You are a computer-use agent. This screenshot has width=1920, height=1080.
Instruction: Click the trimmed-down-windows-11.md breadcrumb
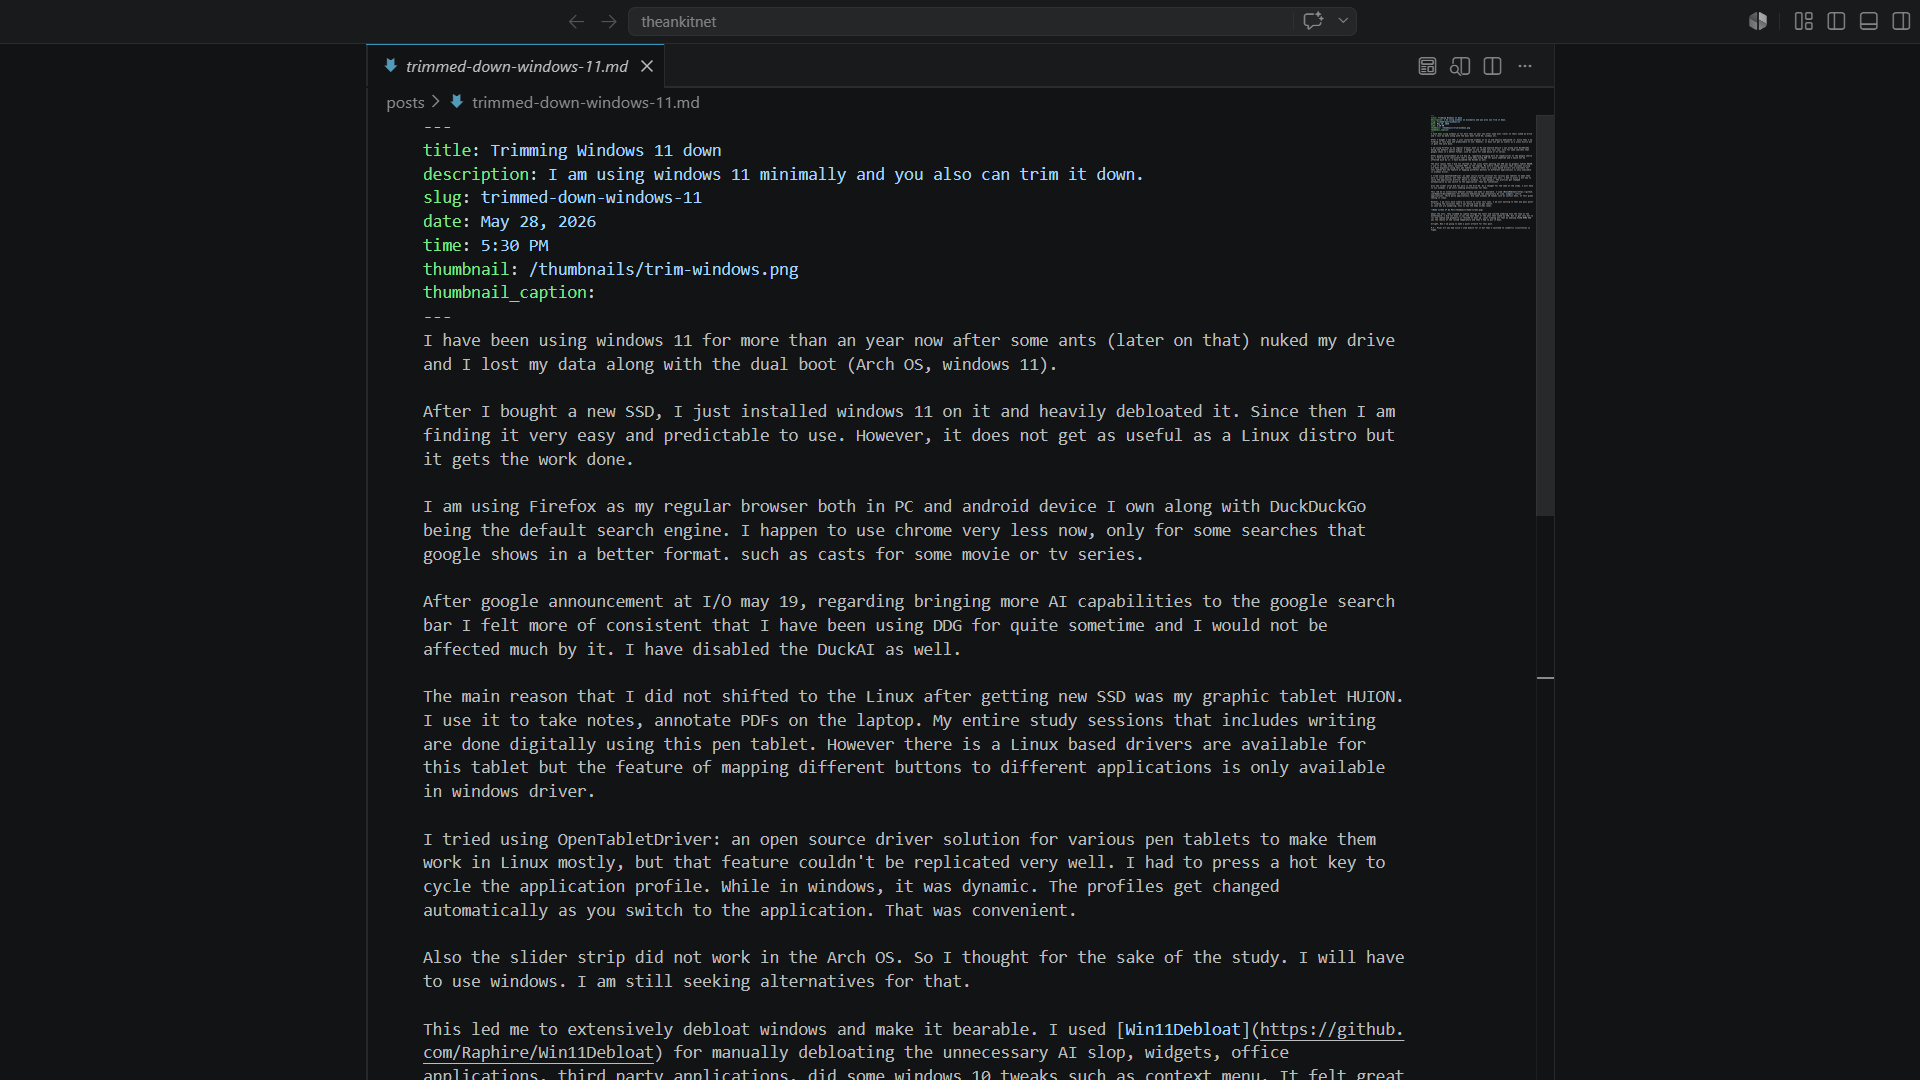point(586,102)
